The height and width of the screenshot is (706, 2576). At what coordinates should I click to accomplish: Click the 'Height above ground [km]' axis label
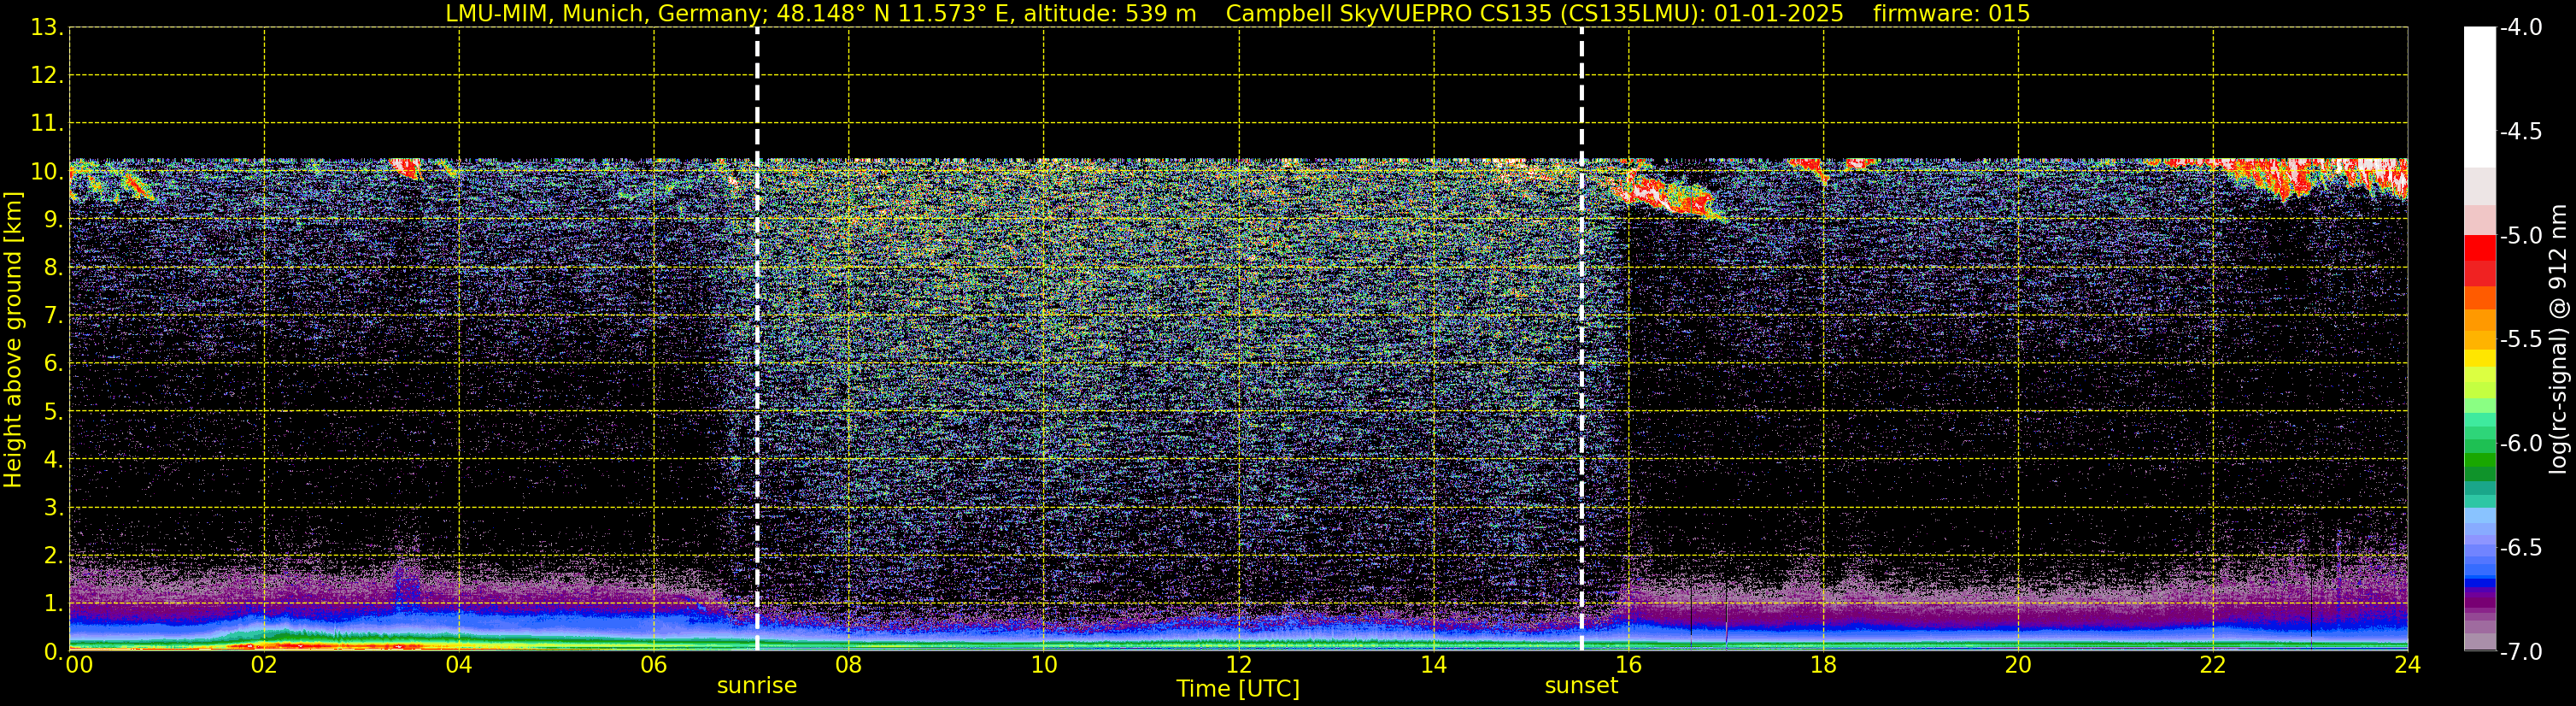click(x=13, y=340)
